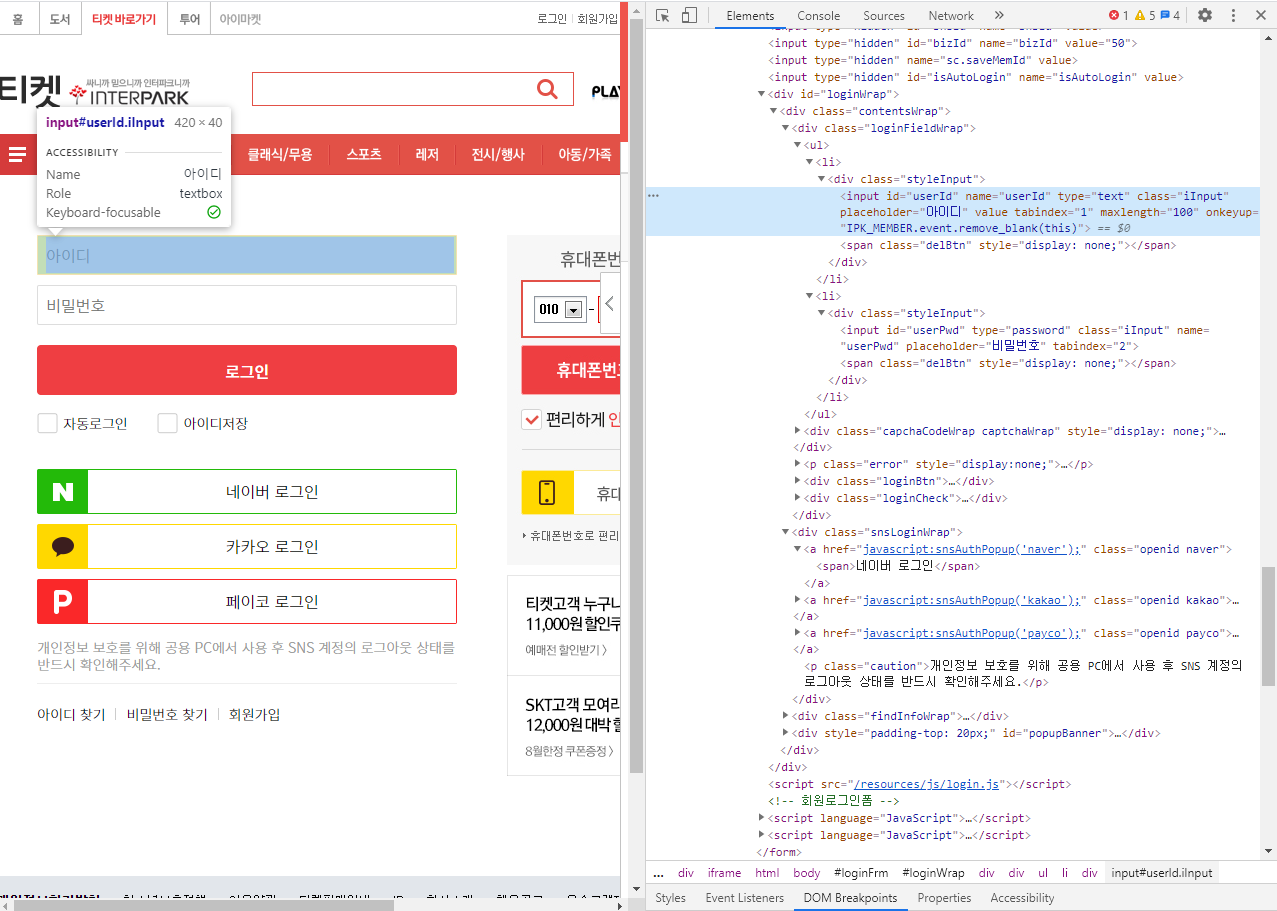Click the 카카오 로그인 button
The height and width of the screenshot is (911, 1277).
click(x=247, y=547)
